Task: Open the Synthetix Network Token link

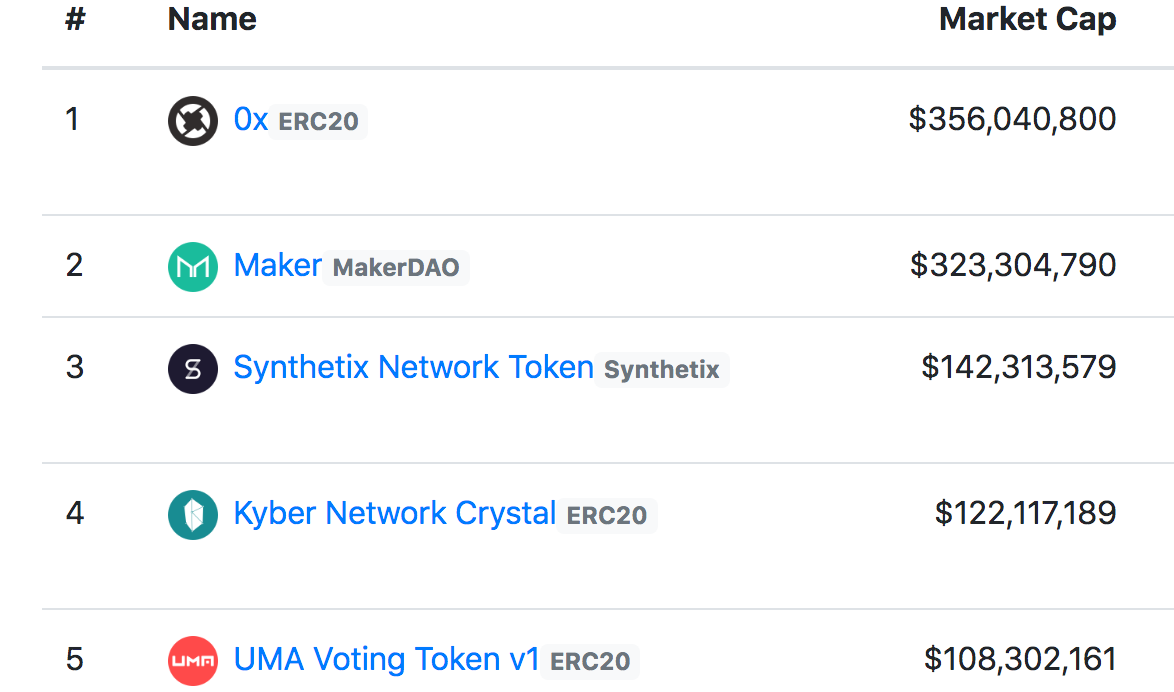Action: [x=413, y=368]
